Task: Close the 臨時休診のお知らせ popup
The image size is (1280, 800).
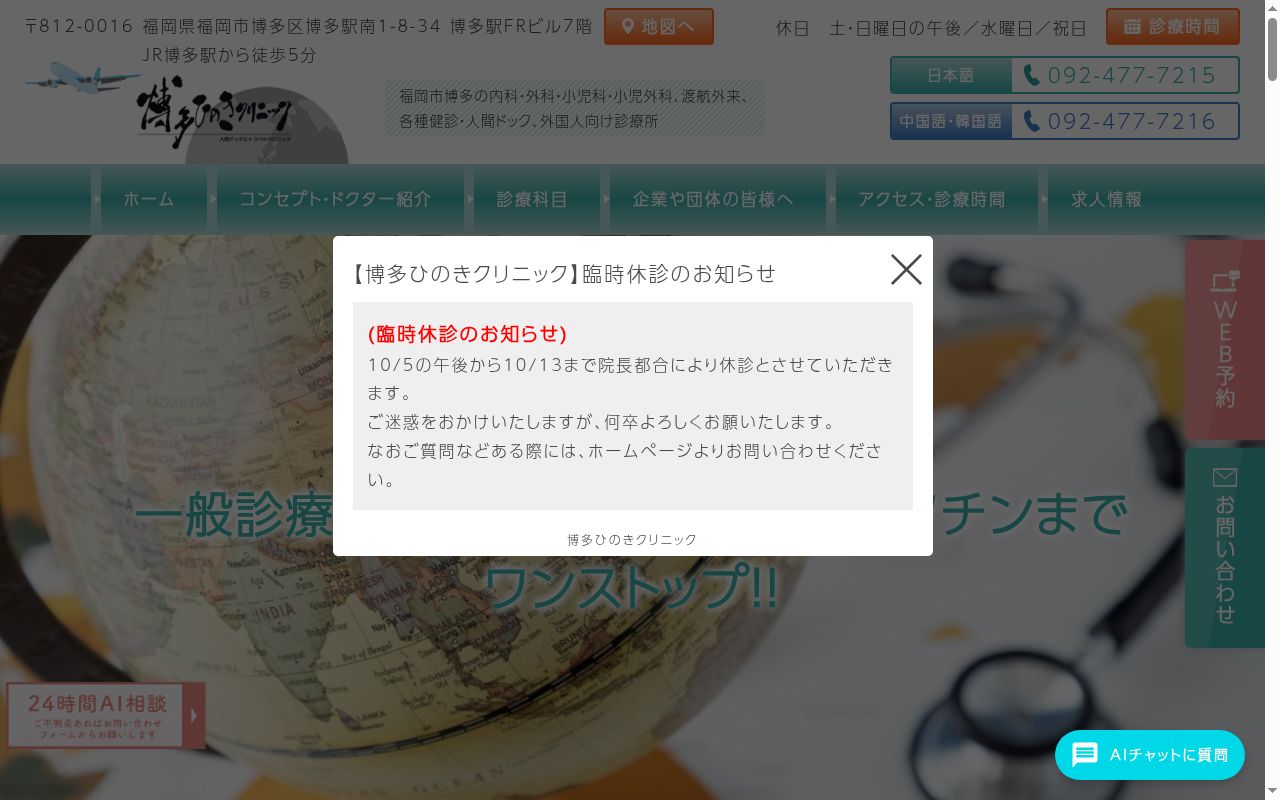Action: (906, 269)
